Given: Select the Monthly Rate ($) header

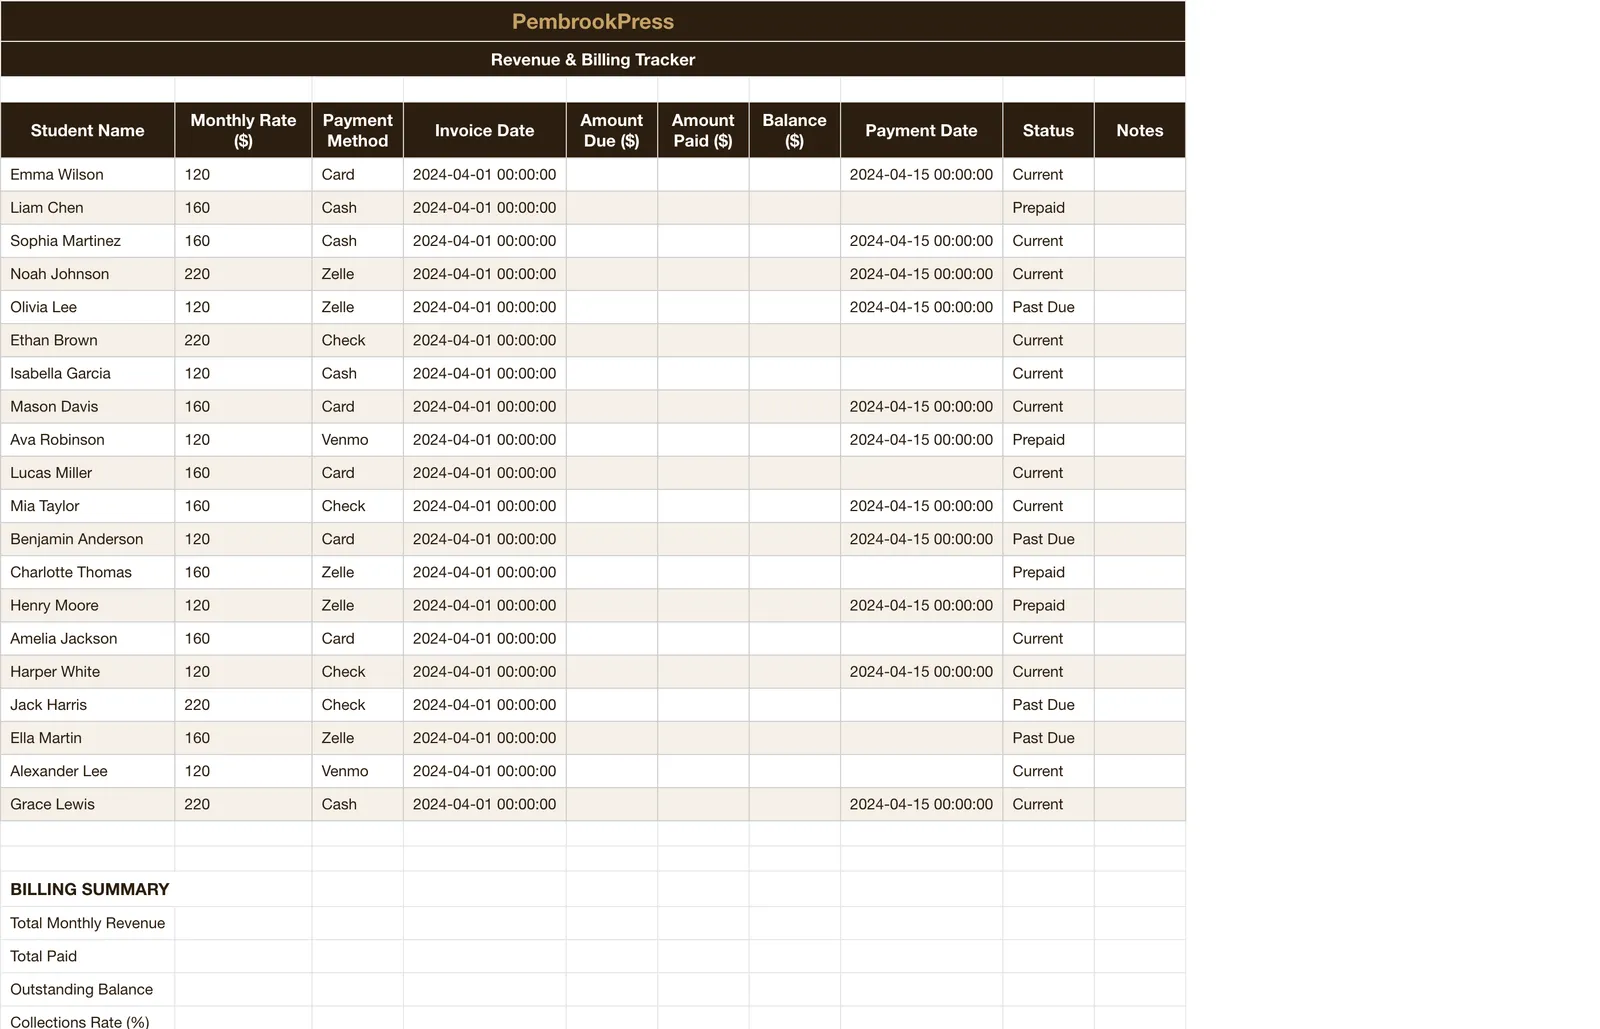Looking at the screenshot, I should [x=243, y=130].
